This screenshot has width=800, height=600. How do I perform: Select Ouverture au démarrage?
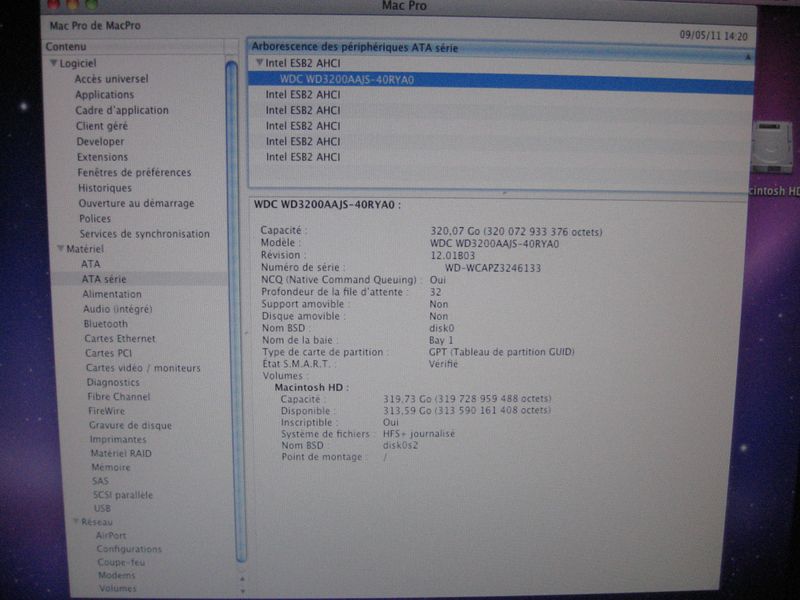click(x=136, y=203)
